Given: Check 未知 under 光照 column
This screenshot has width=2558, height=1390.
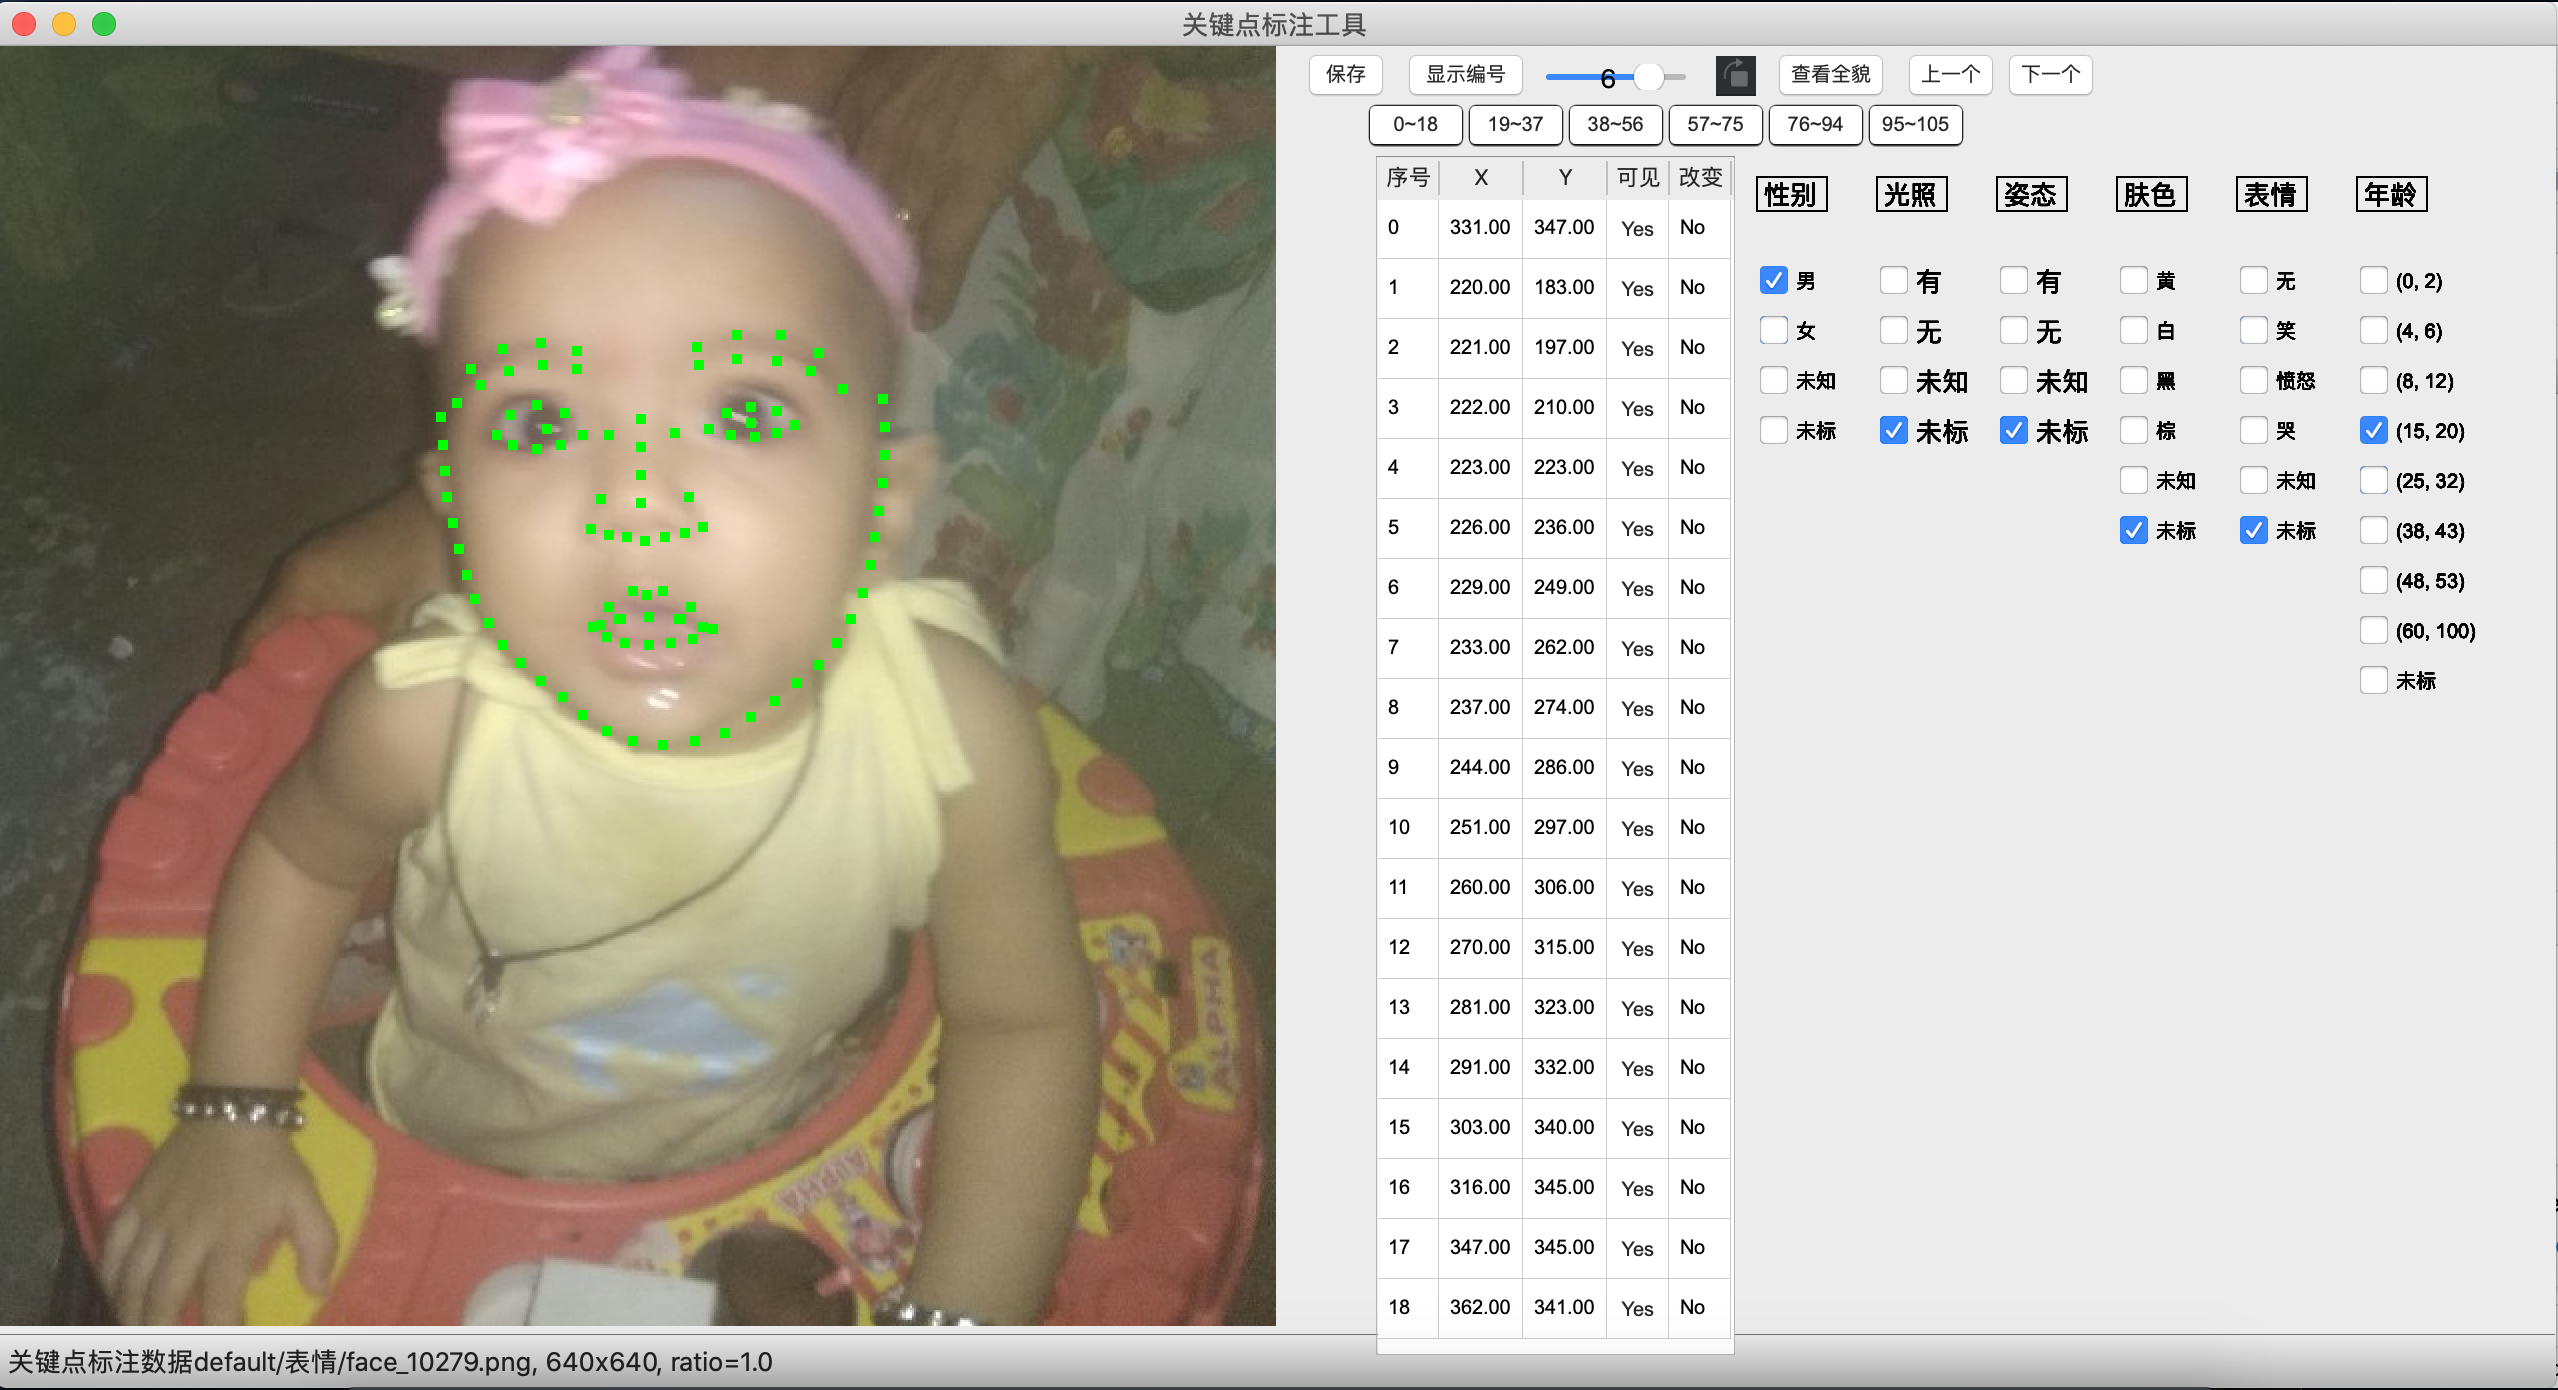Looking at the screenshot, I should 1893,380.
